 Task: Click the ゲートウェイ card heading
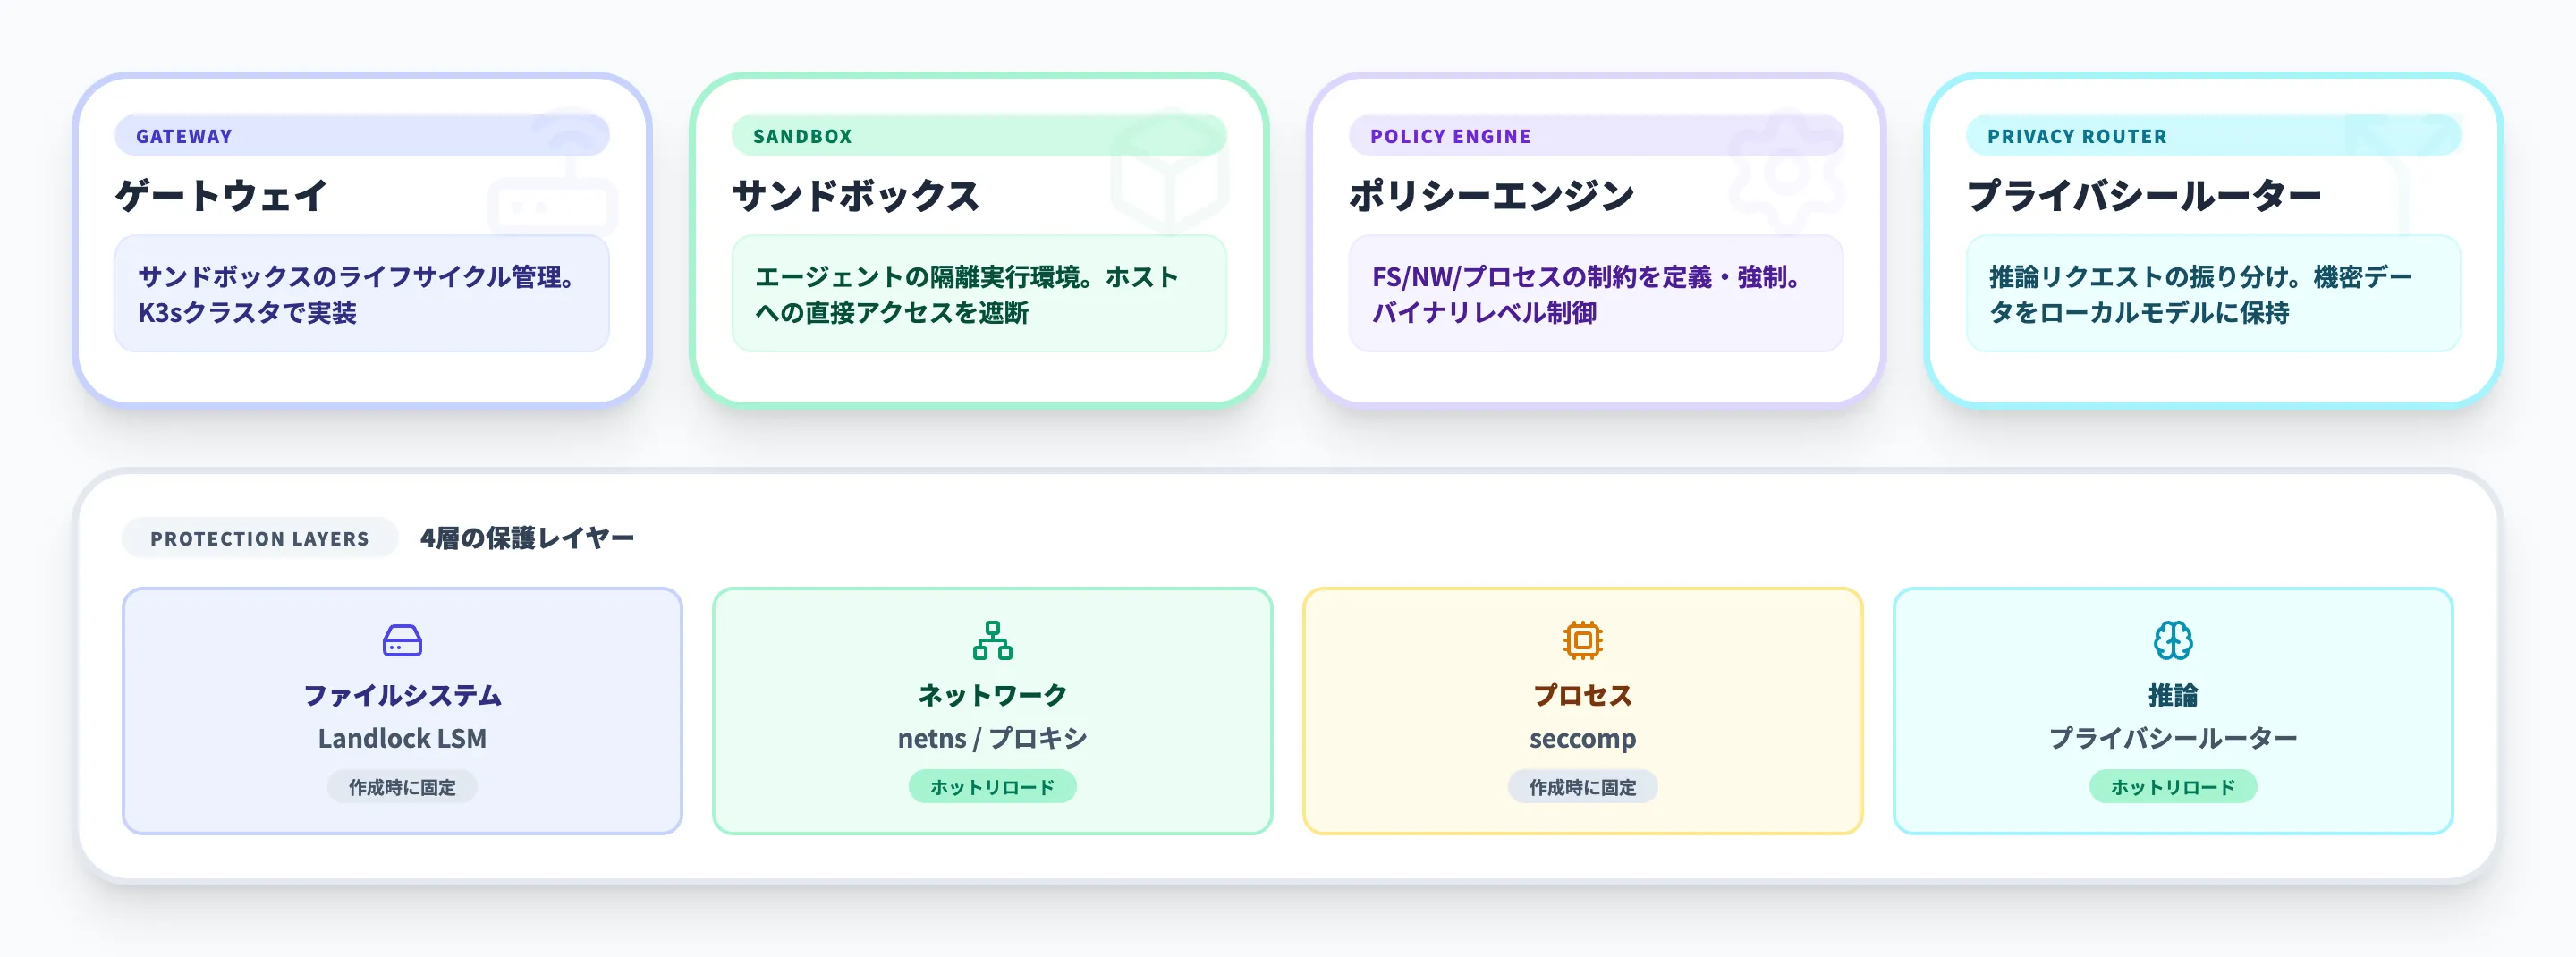coord(221,196)
